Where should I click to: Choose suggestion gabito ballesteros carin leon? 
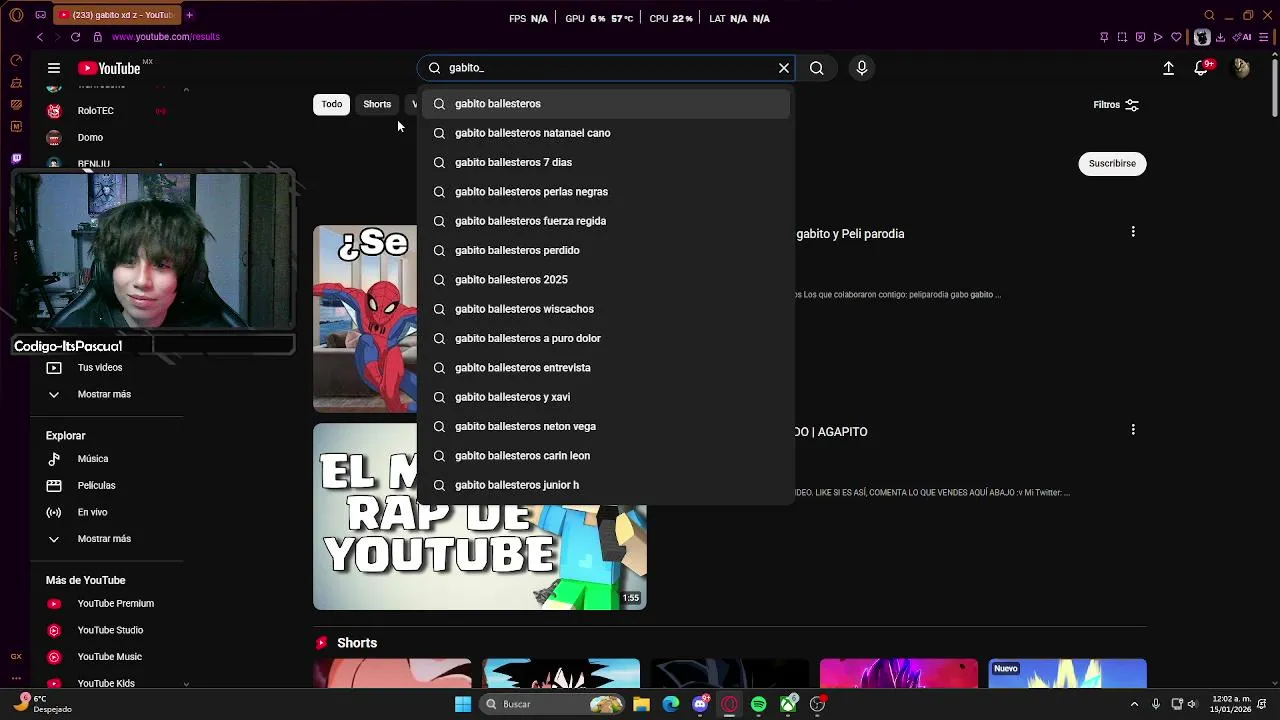point(606,456)
